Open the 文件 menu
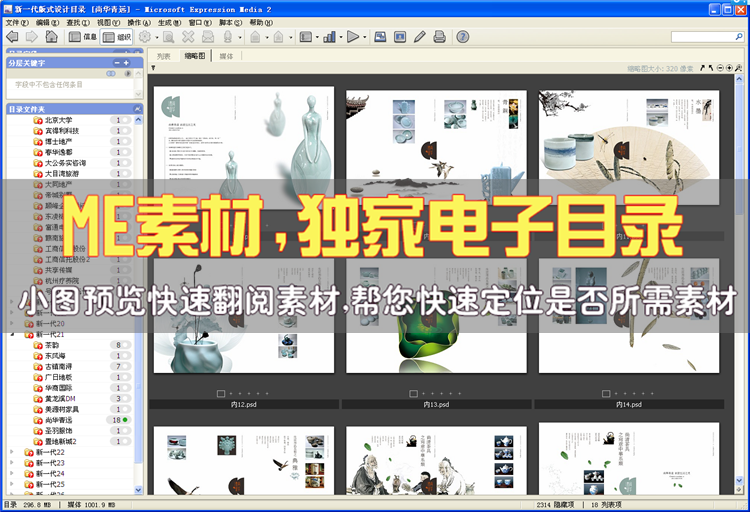The width and height of the screenshot is (750, 512). (x=17, y=22)
